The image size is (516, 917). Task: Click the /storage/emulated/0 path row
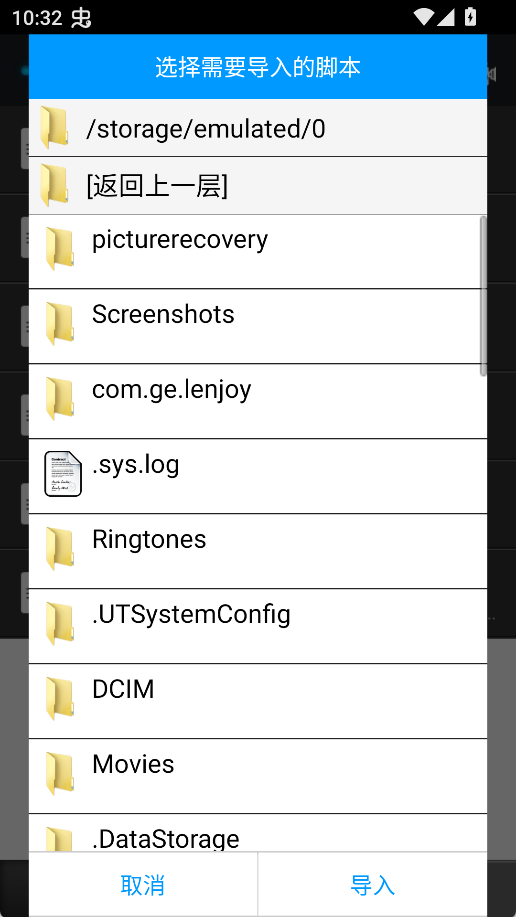258,128
